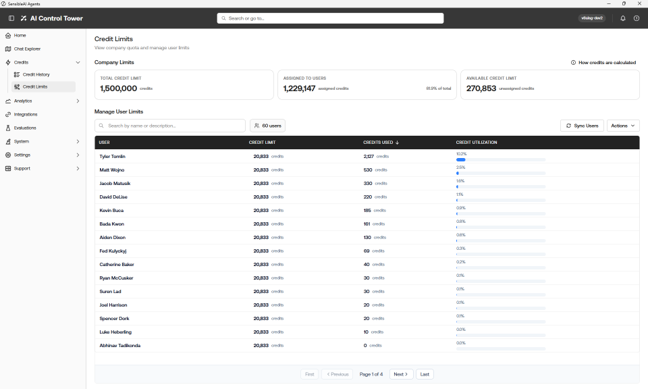
Task: Expand the Support section chevron
Action: coord(78,169)
